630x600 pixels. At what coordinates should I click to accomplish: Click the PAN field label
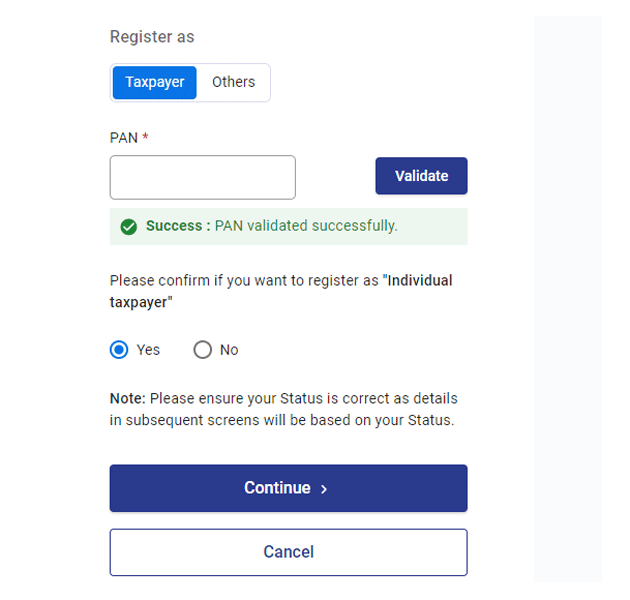(123, 138)
